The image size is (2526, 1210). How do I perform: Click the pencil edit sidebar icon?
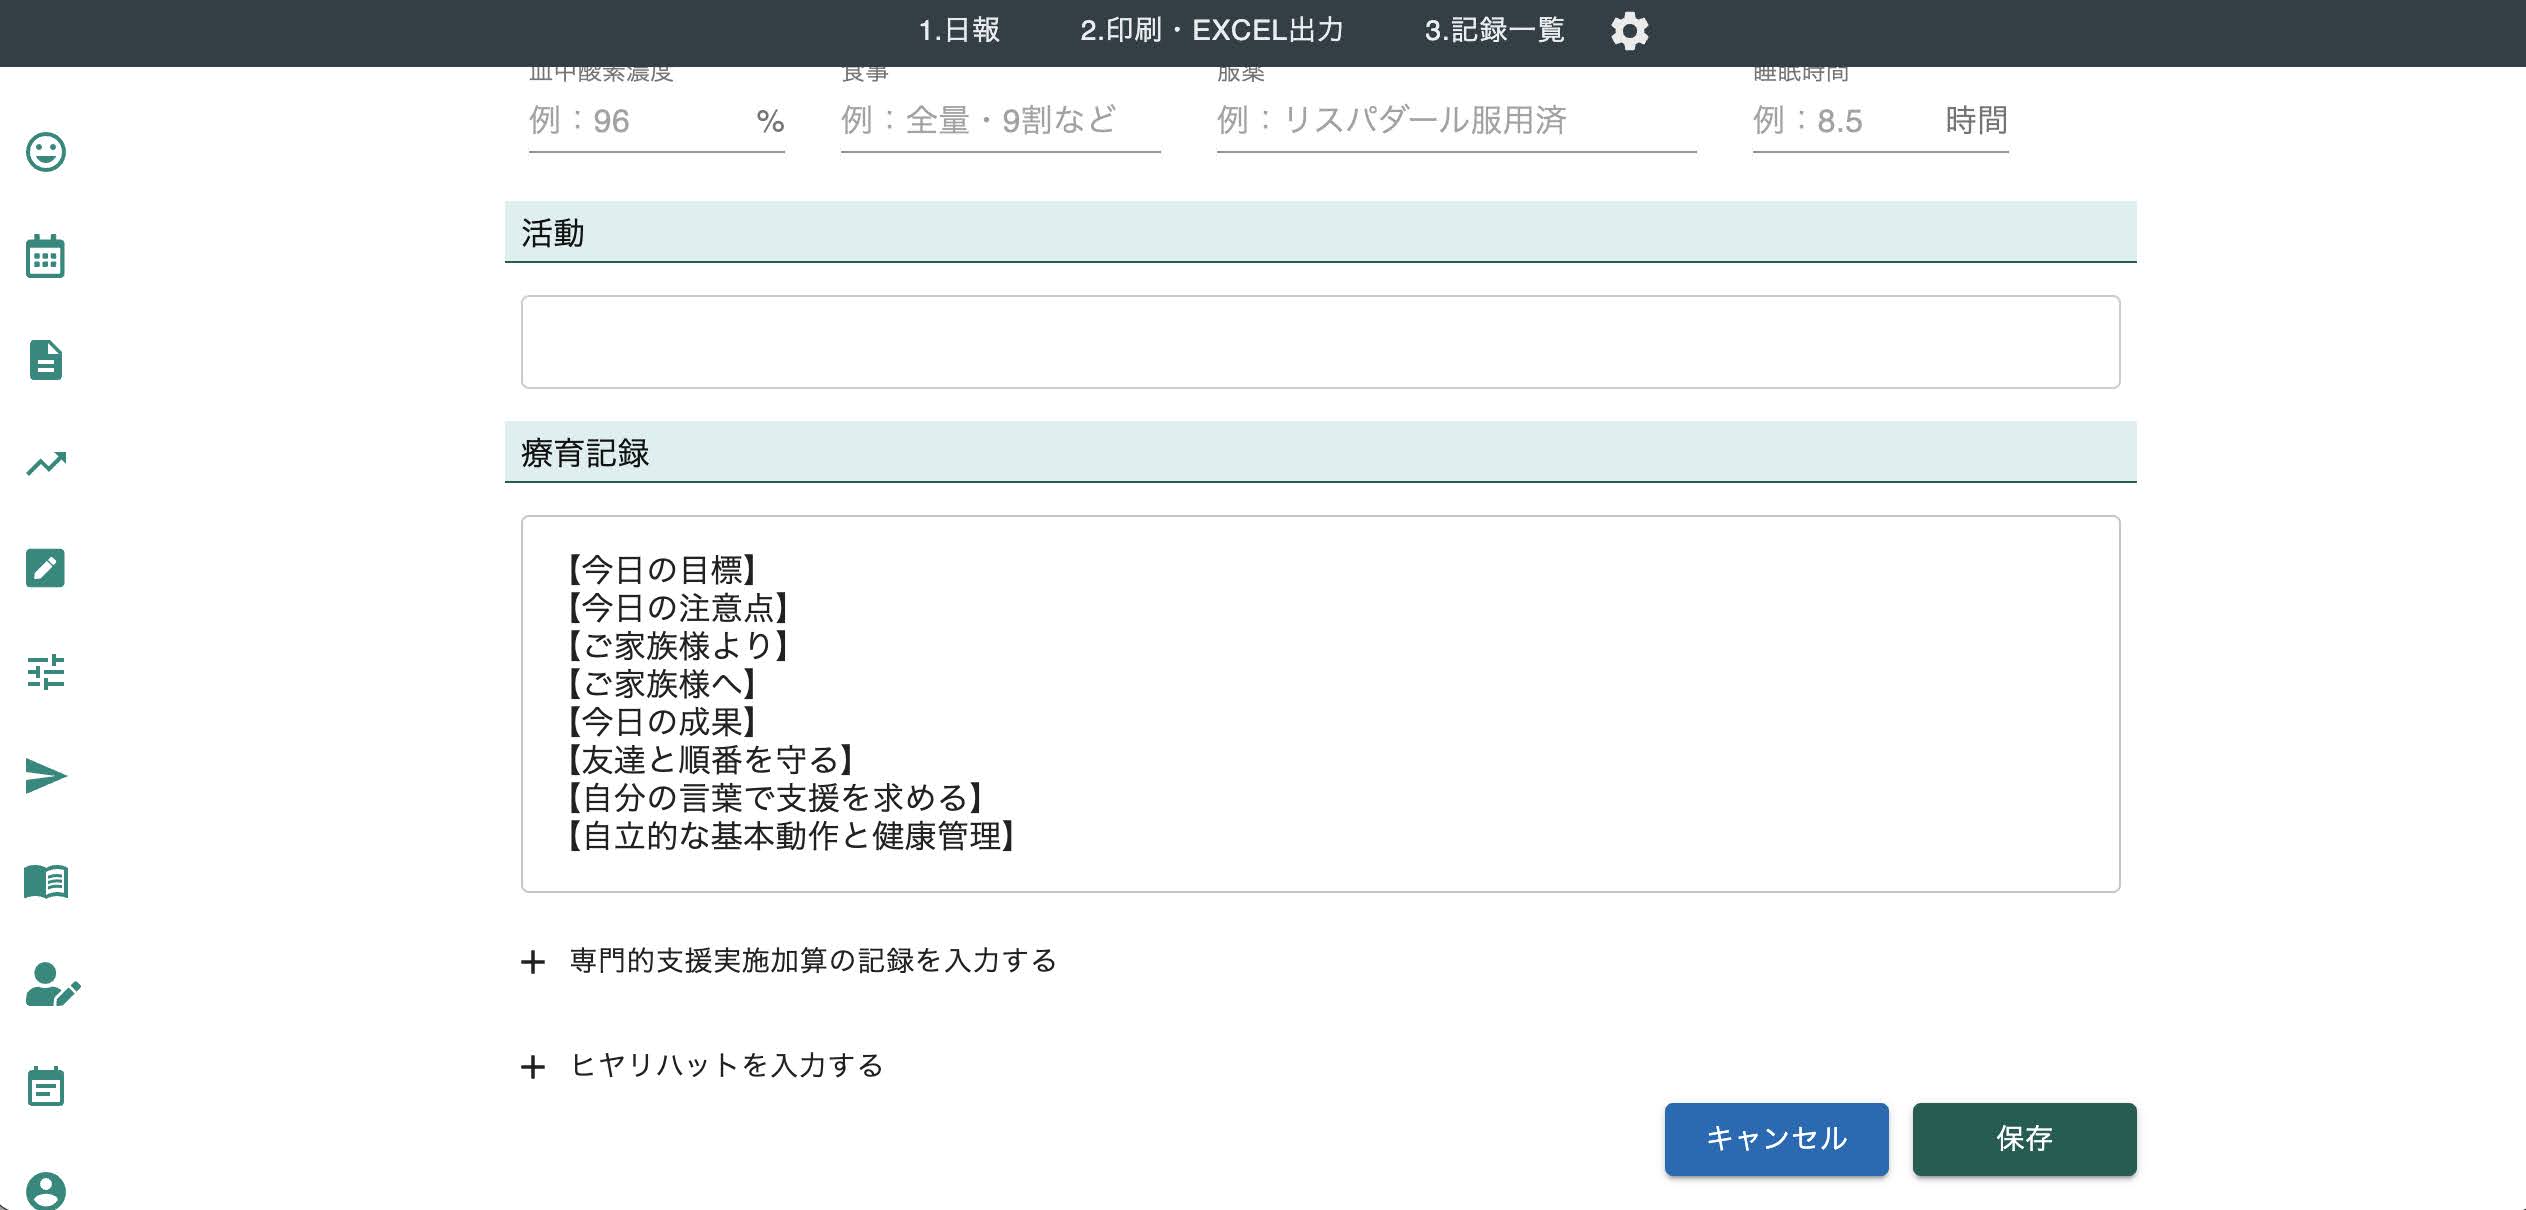tap(46, 568)
